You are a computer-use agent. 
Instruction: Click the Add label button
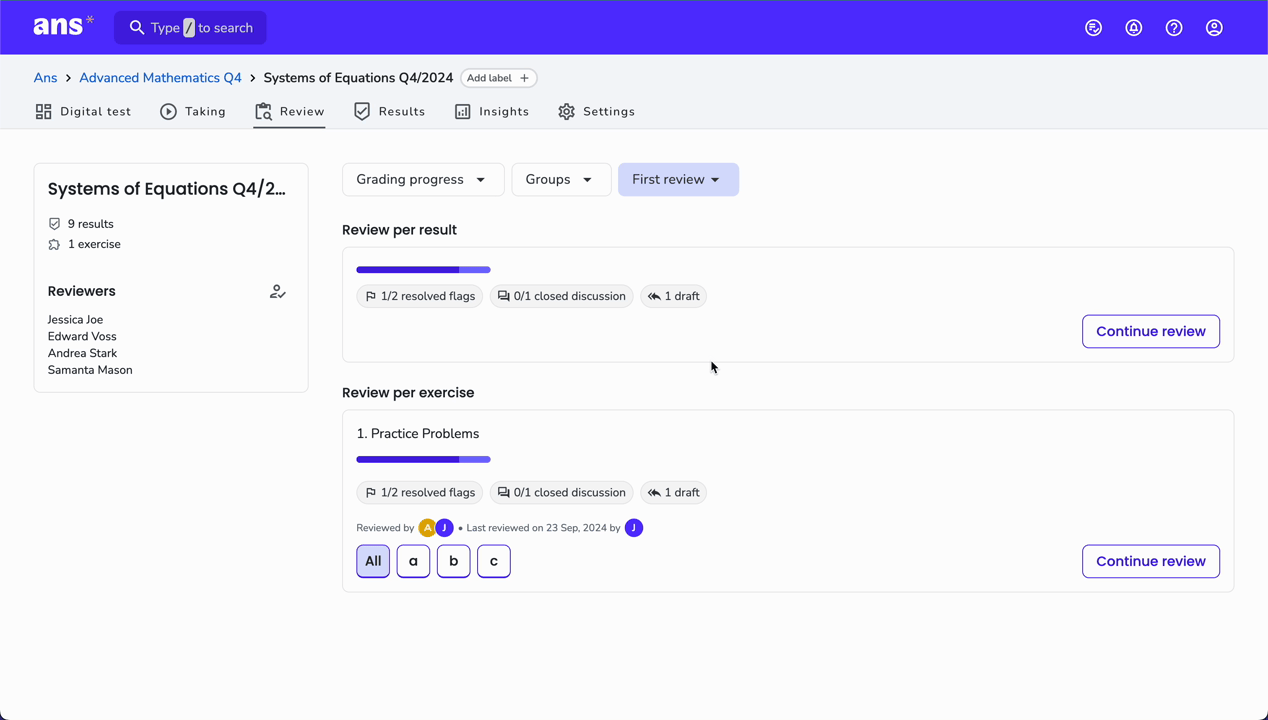tap(499, 78)
